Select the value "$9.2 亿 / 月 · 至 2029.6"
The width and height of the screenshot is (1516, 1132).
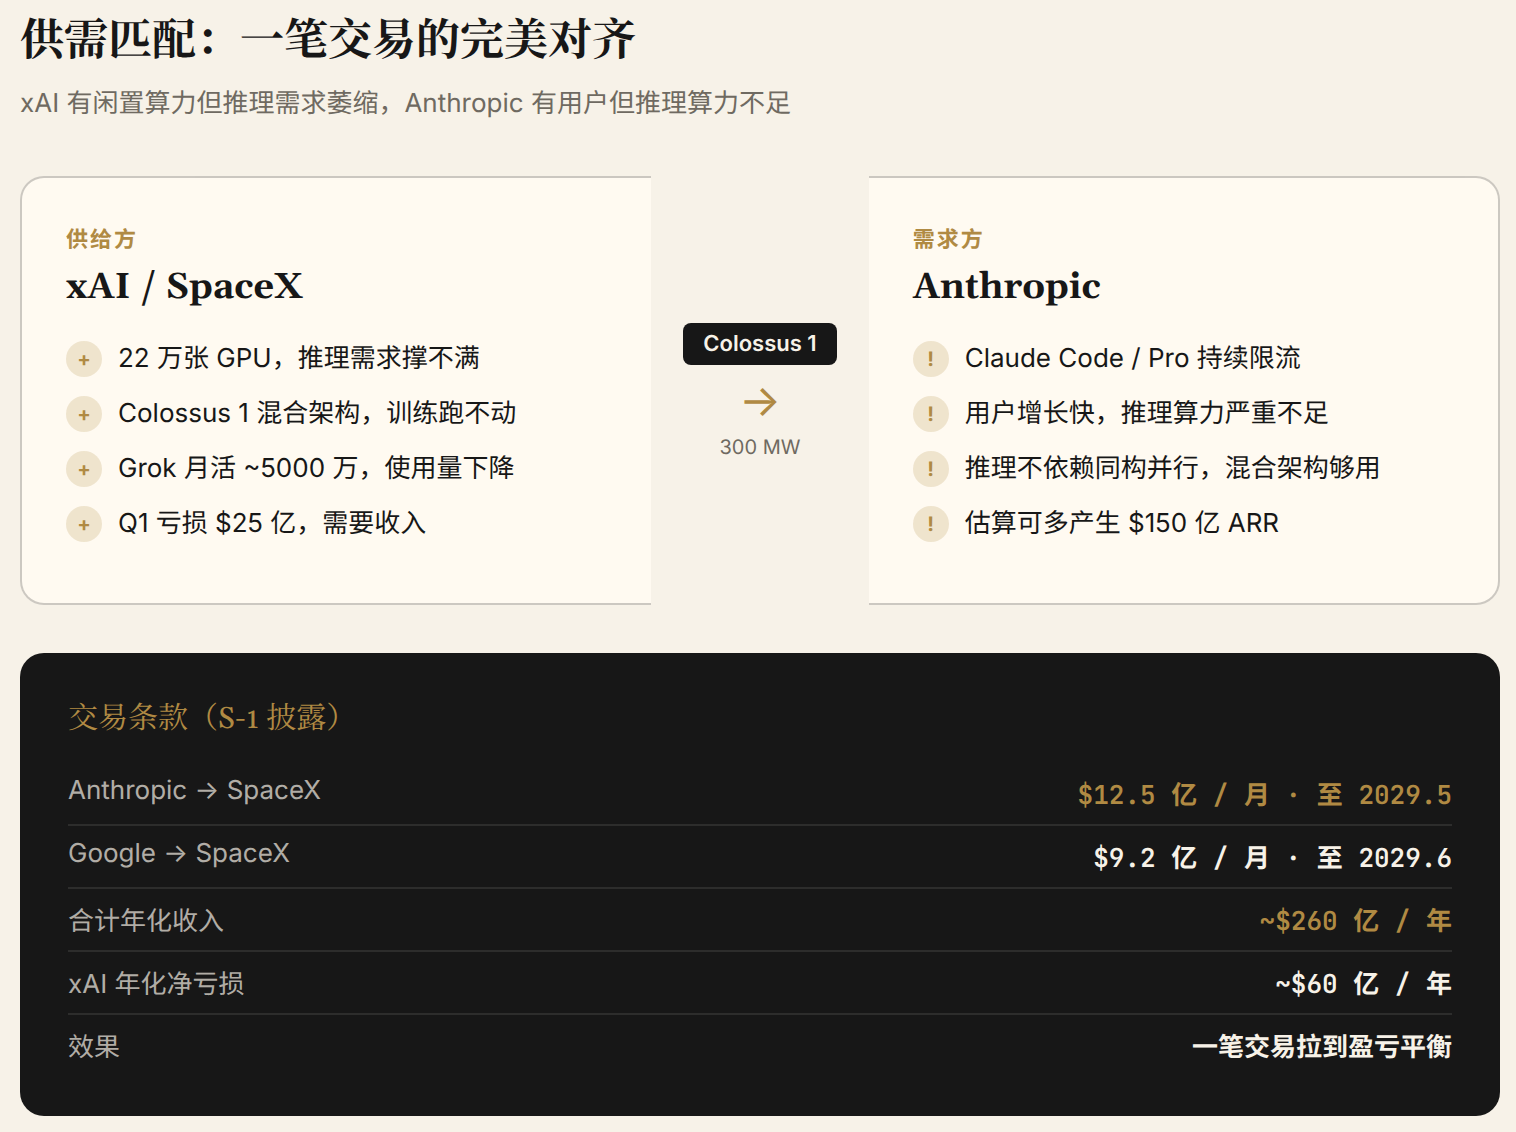tap(1272, 858)
